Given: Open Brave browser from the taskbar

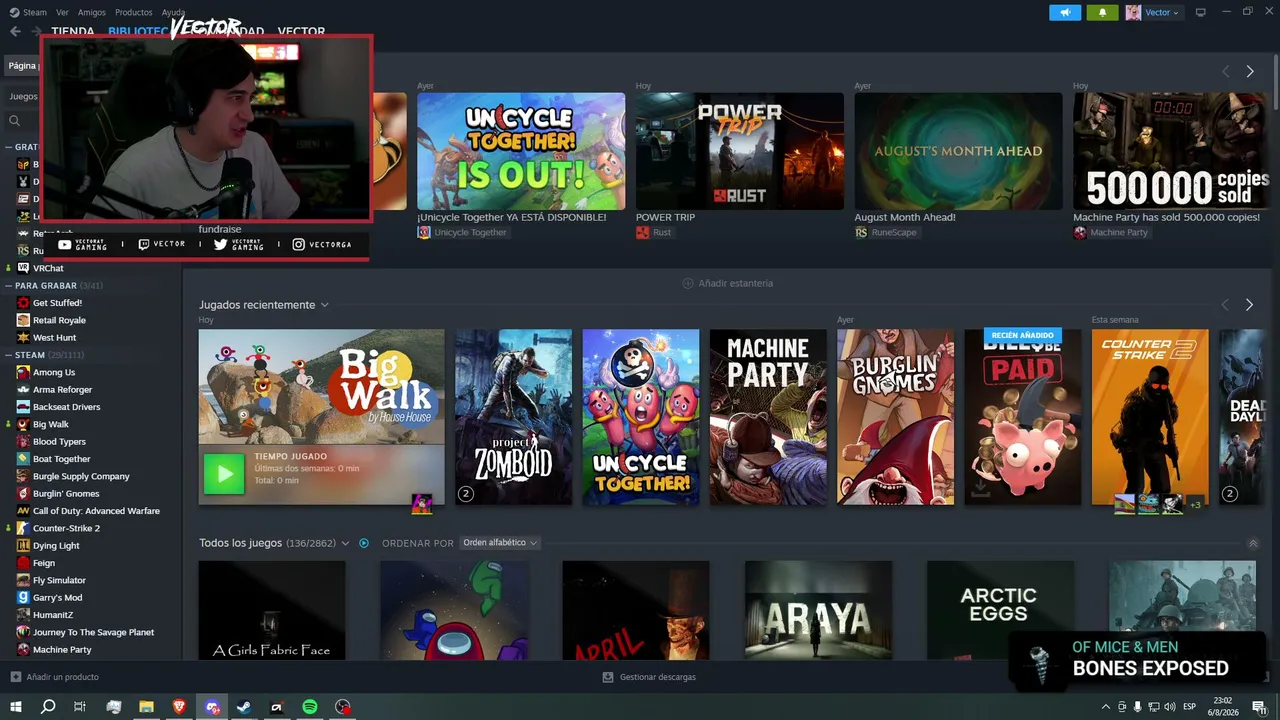Looking at the screenshot, I should [179, 707].
